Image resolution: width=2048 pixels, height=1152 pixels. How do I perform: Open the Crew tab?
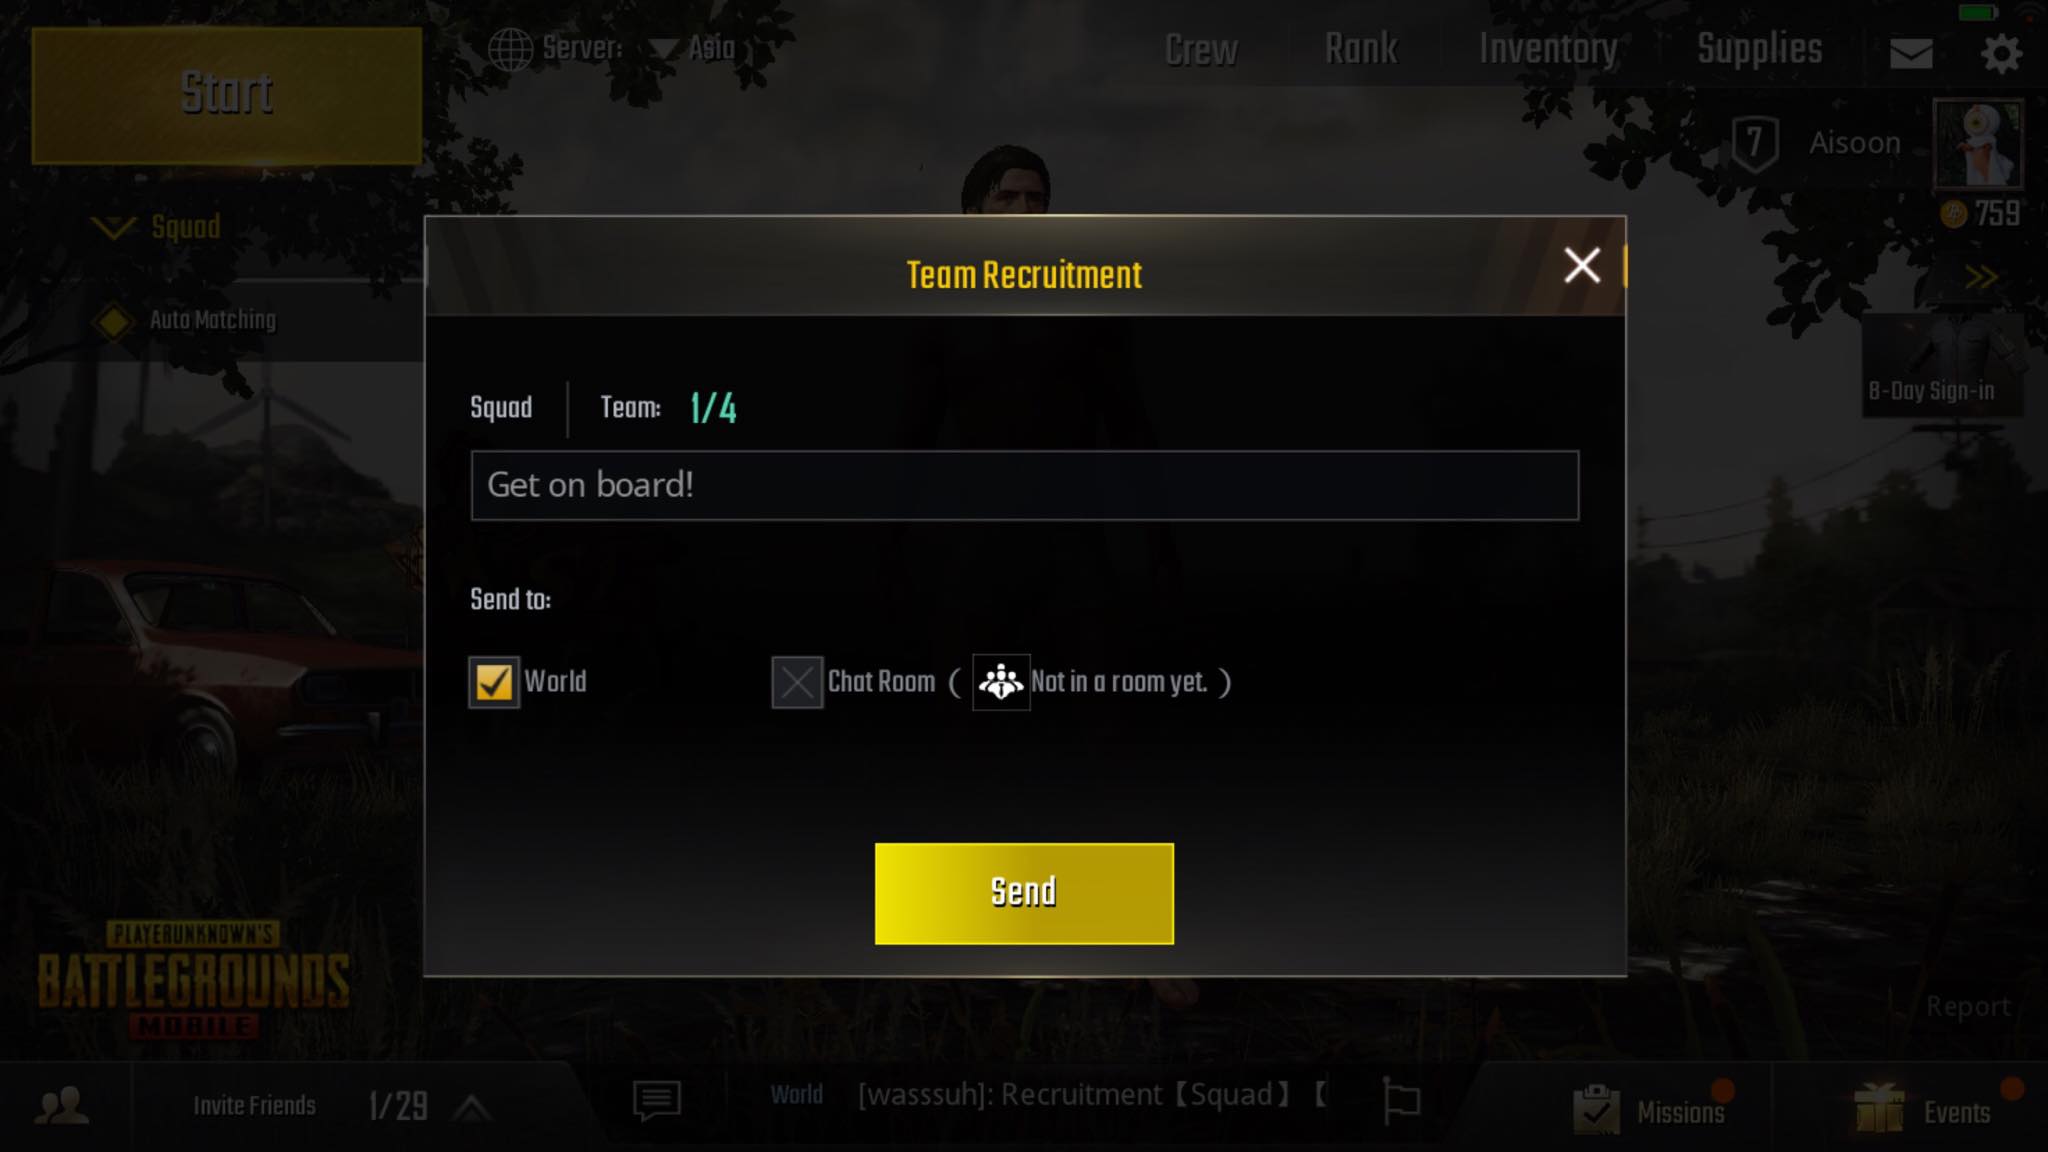[1201, 49]
